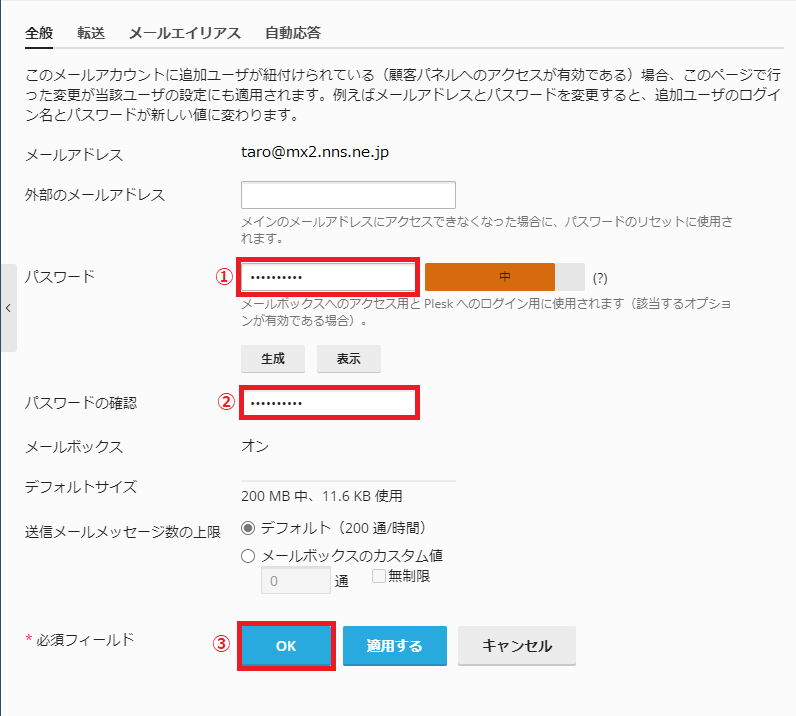The image size is (796, 716).
Task: Open the 転送 tab
Action: tap(91, 32)
